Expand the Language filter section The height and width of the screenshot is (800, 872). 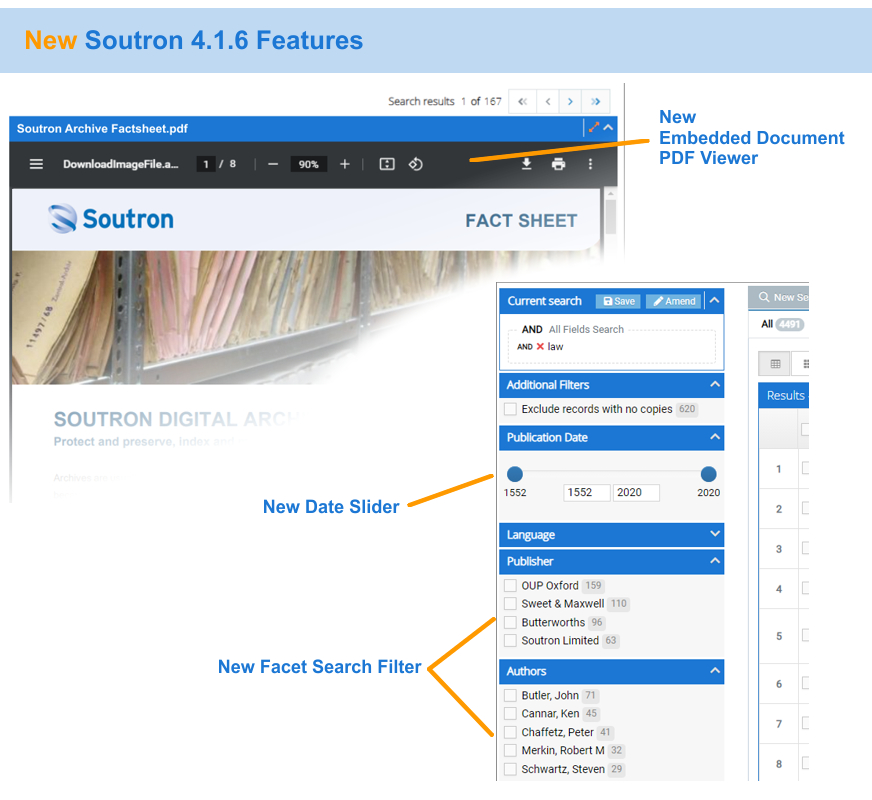[715, 534]
